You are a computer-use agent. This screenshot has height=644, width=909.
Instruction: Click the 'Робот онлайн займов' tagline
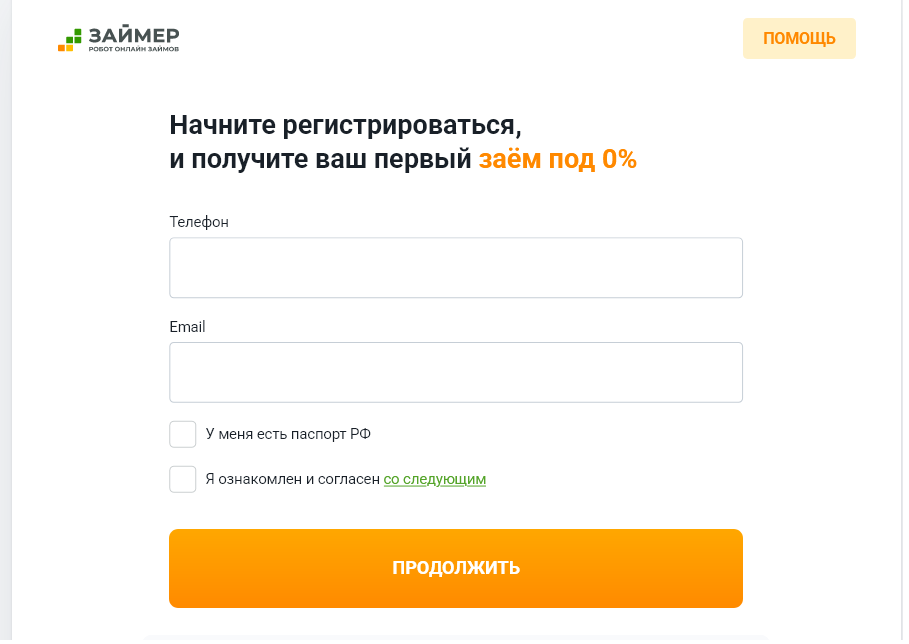click(x=134, y=49)
